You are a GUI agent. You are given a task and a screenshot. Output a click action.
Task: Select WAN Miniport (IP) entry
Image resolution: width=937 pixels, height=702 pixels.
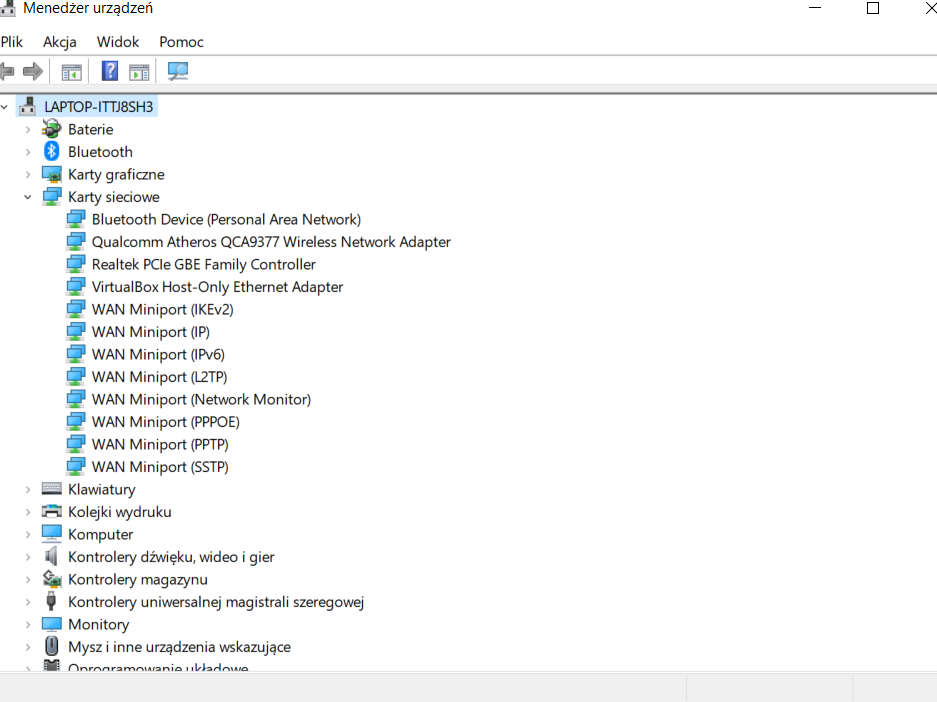point(151,332)
